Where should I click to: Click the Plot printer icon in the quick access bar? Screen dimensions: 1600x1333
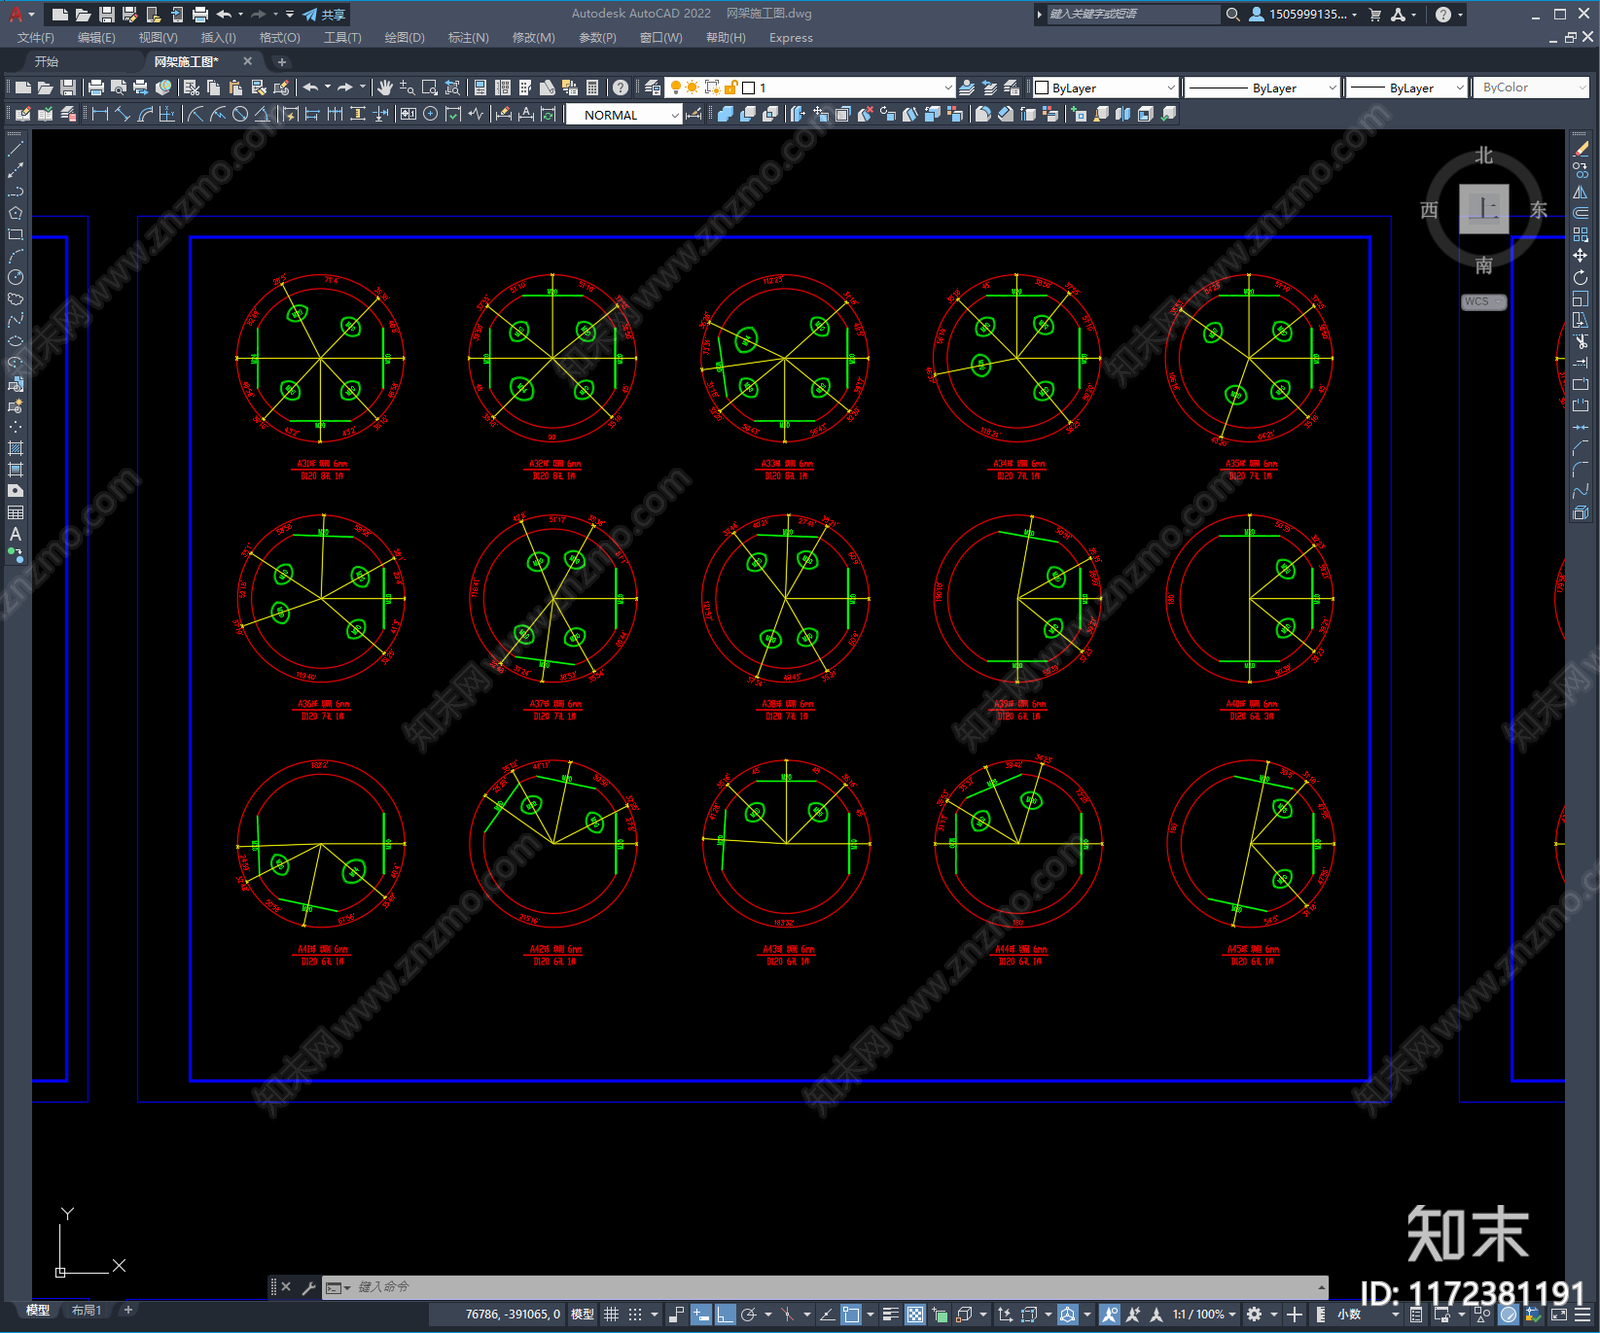point(200,14)
